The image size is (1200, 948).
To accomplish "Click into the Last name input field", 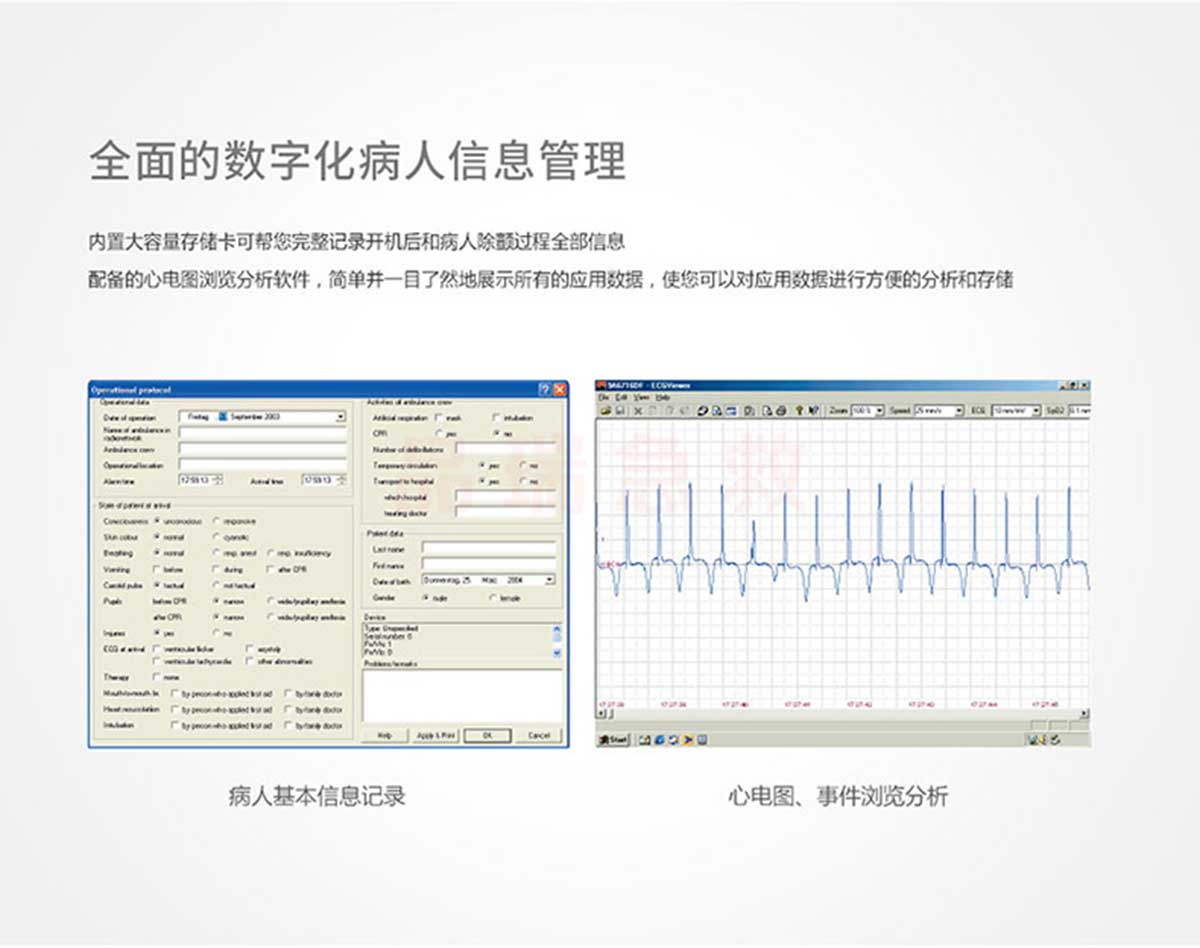I will (488, 549).
